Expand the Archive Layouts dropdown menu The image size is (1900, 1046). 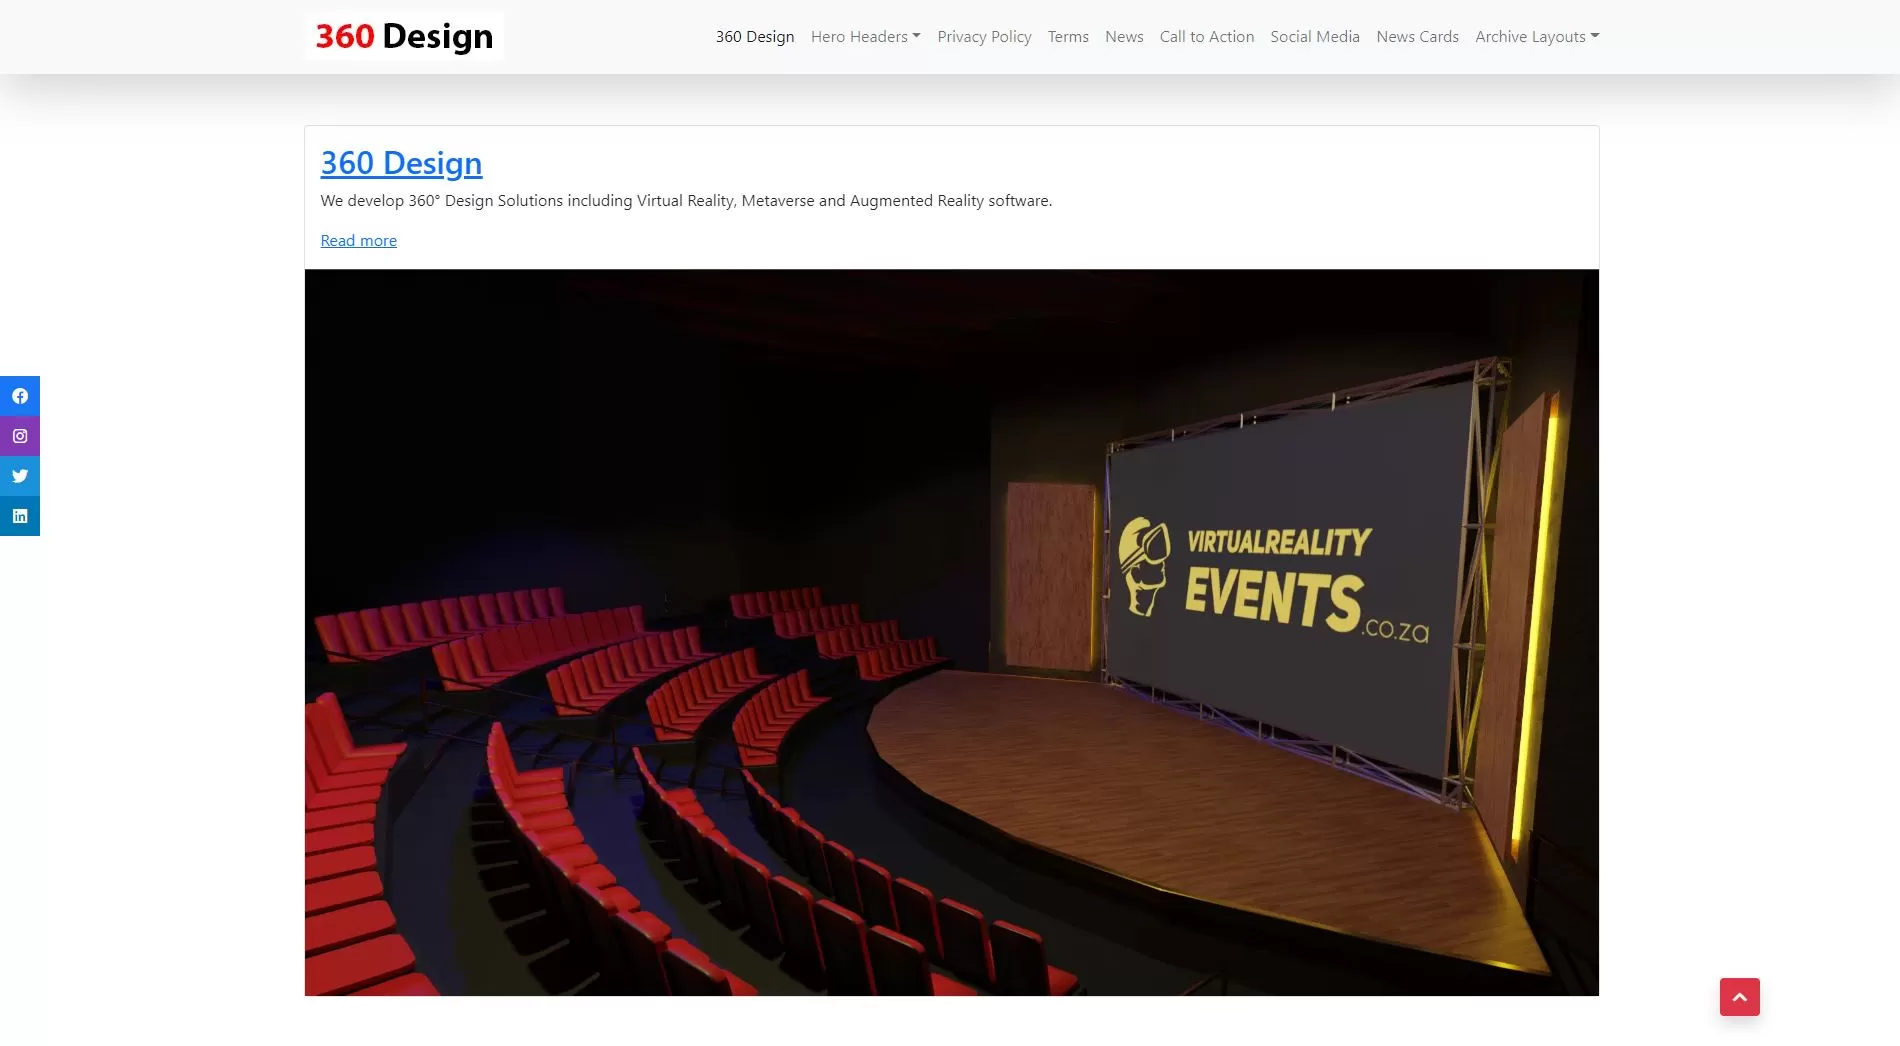[1537, 37]
